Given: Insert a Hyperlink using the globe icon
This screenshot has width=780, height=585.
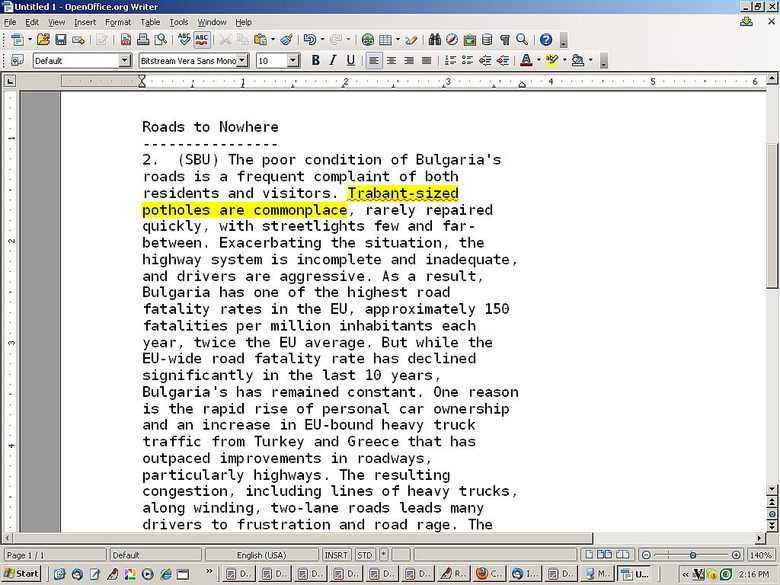Looking at the screenshot, I should click(368, 40).
